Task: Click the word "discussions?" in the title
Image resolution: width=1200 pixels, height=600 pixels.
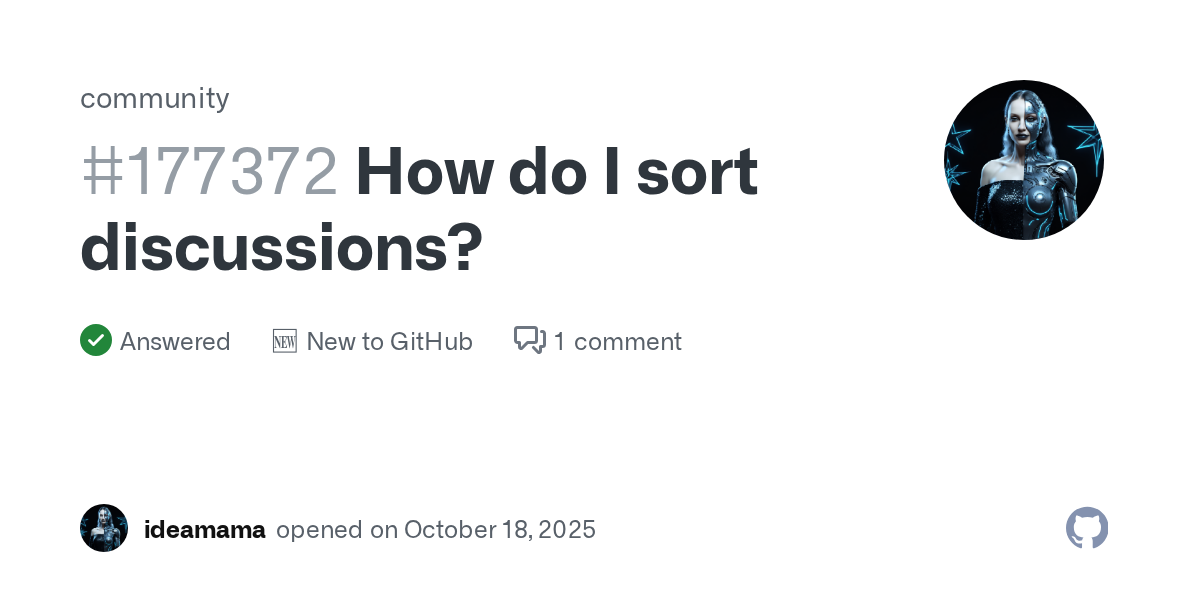Action: pyautogui.click(x=281, y=247)
